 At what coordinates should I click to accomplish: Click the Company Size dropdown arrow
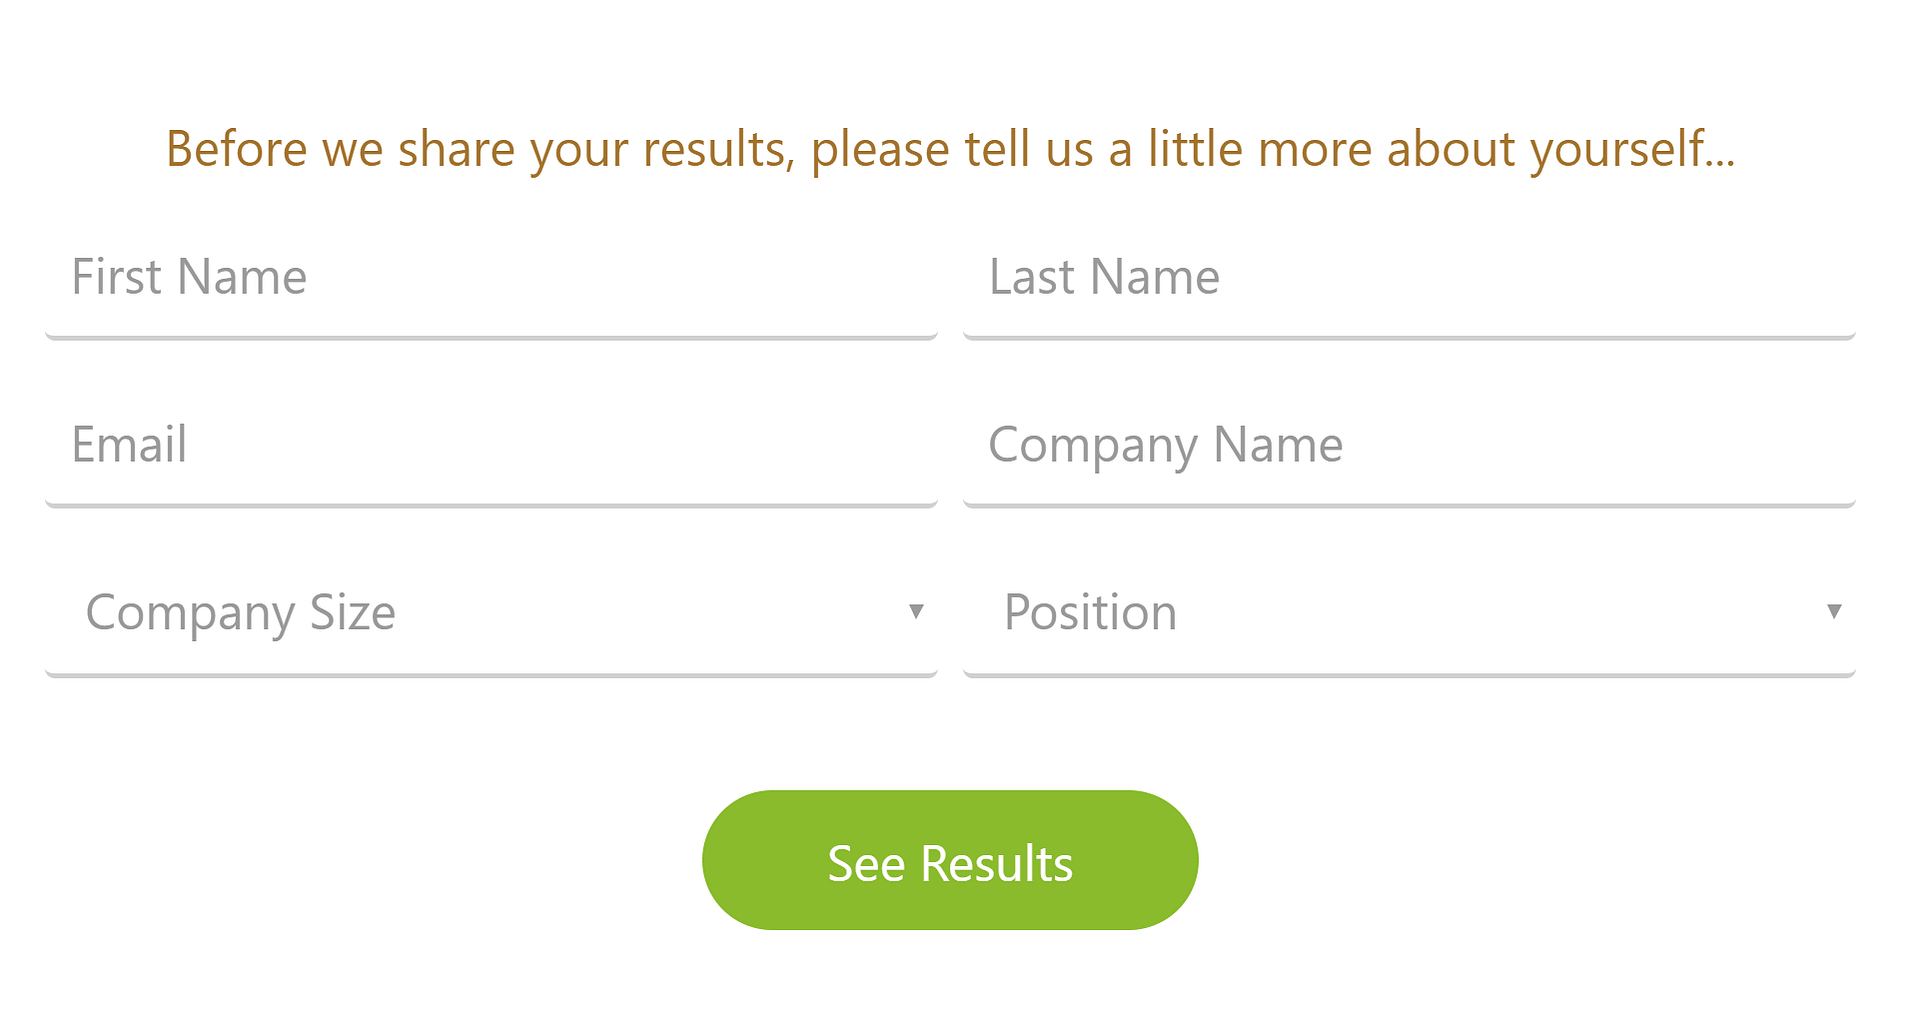click(915, 611)
